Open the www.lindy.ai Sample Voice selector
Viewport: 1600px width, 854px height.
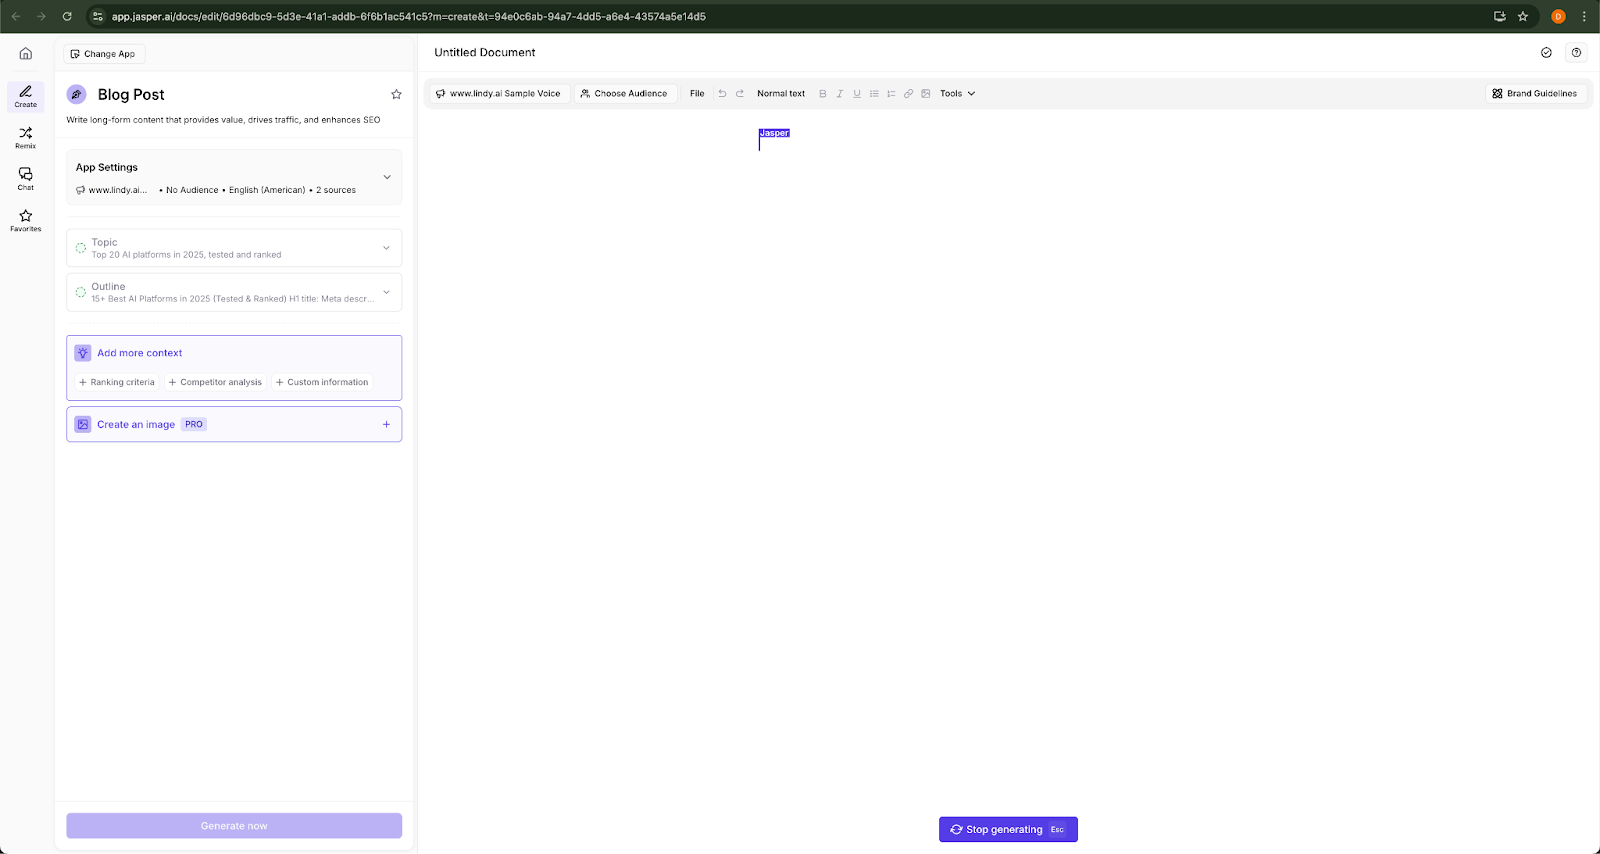coord(498,93)
